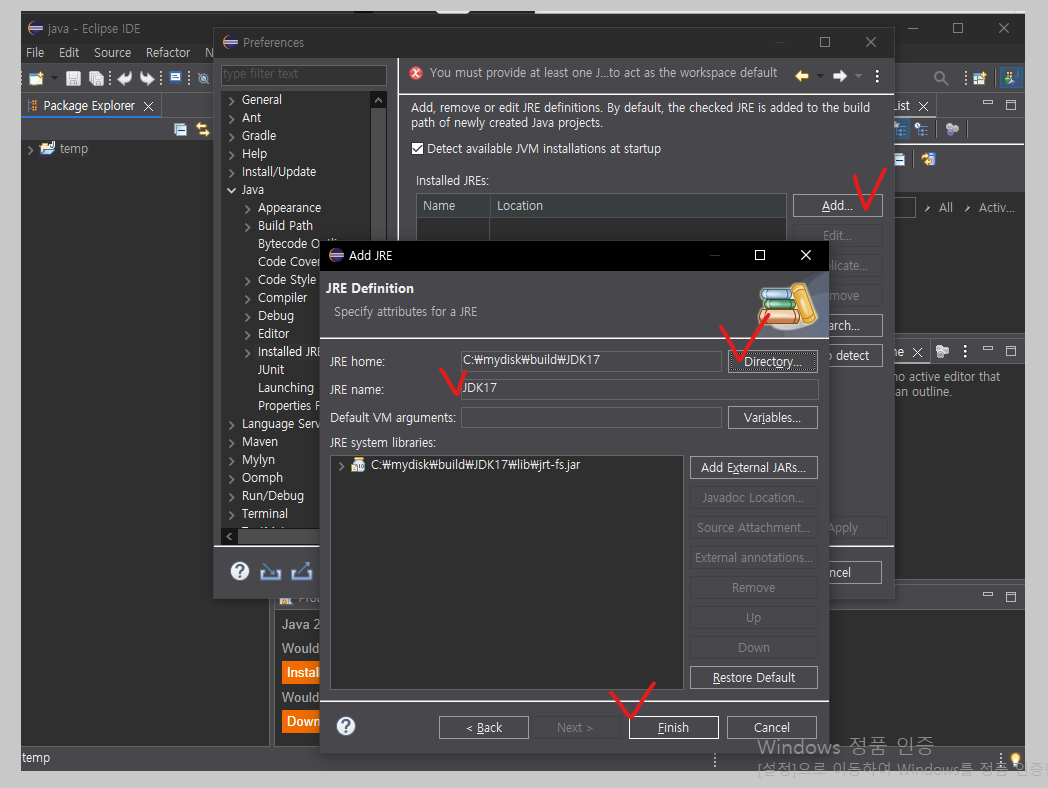Screen dimensions: 1048x788
Task: Click the Restore Default button
Action: [753, 678]
